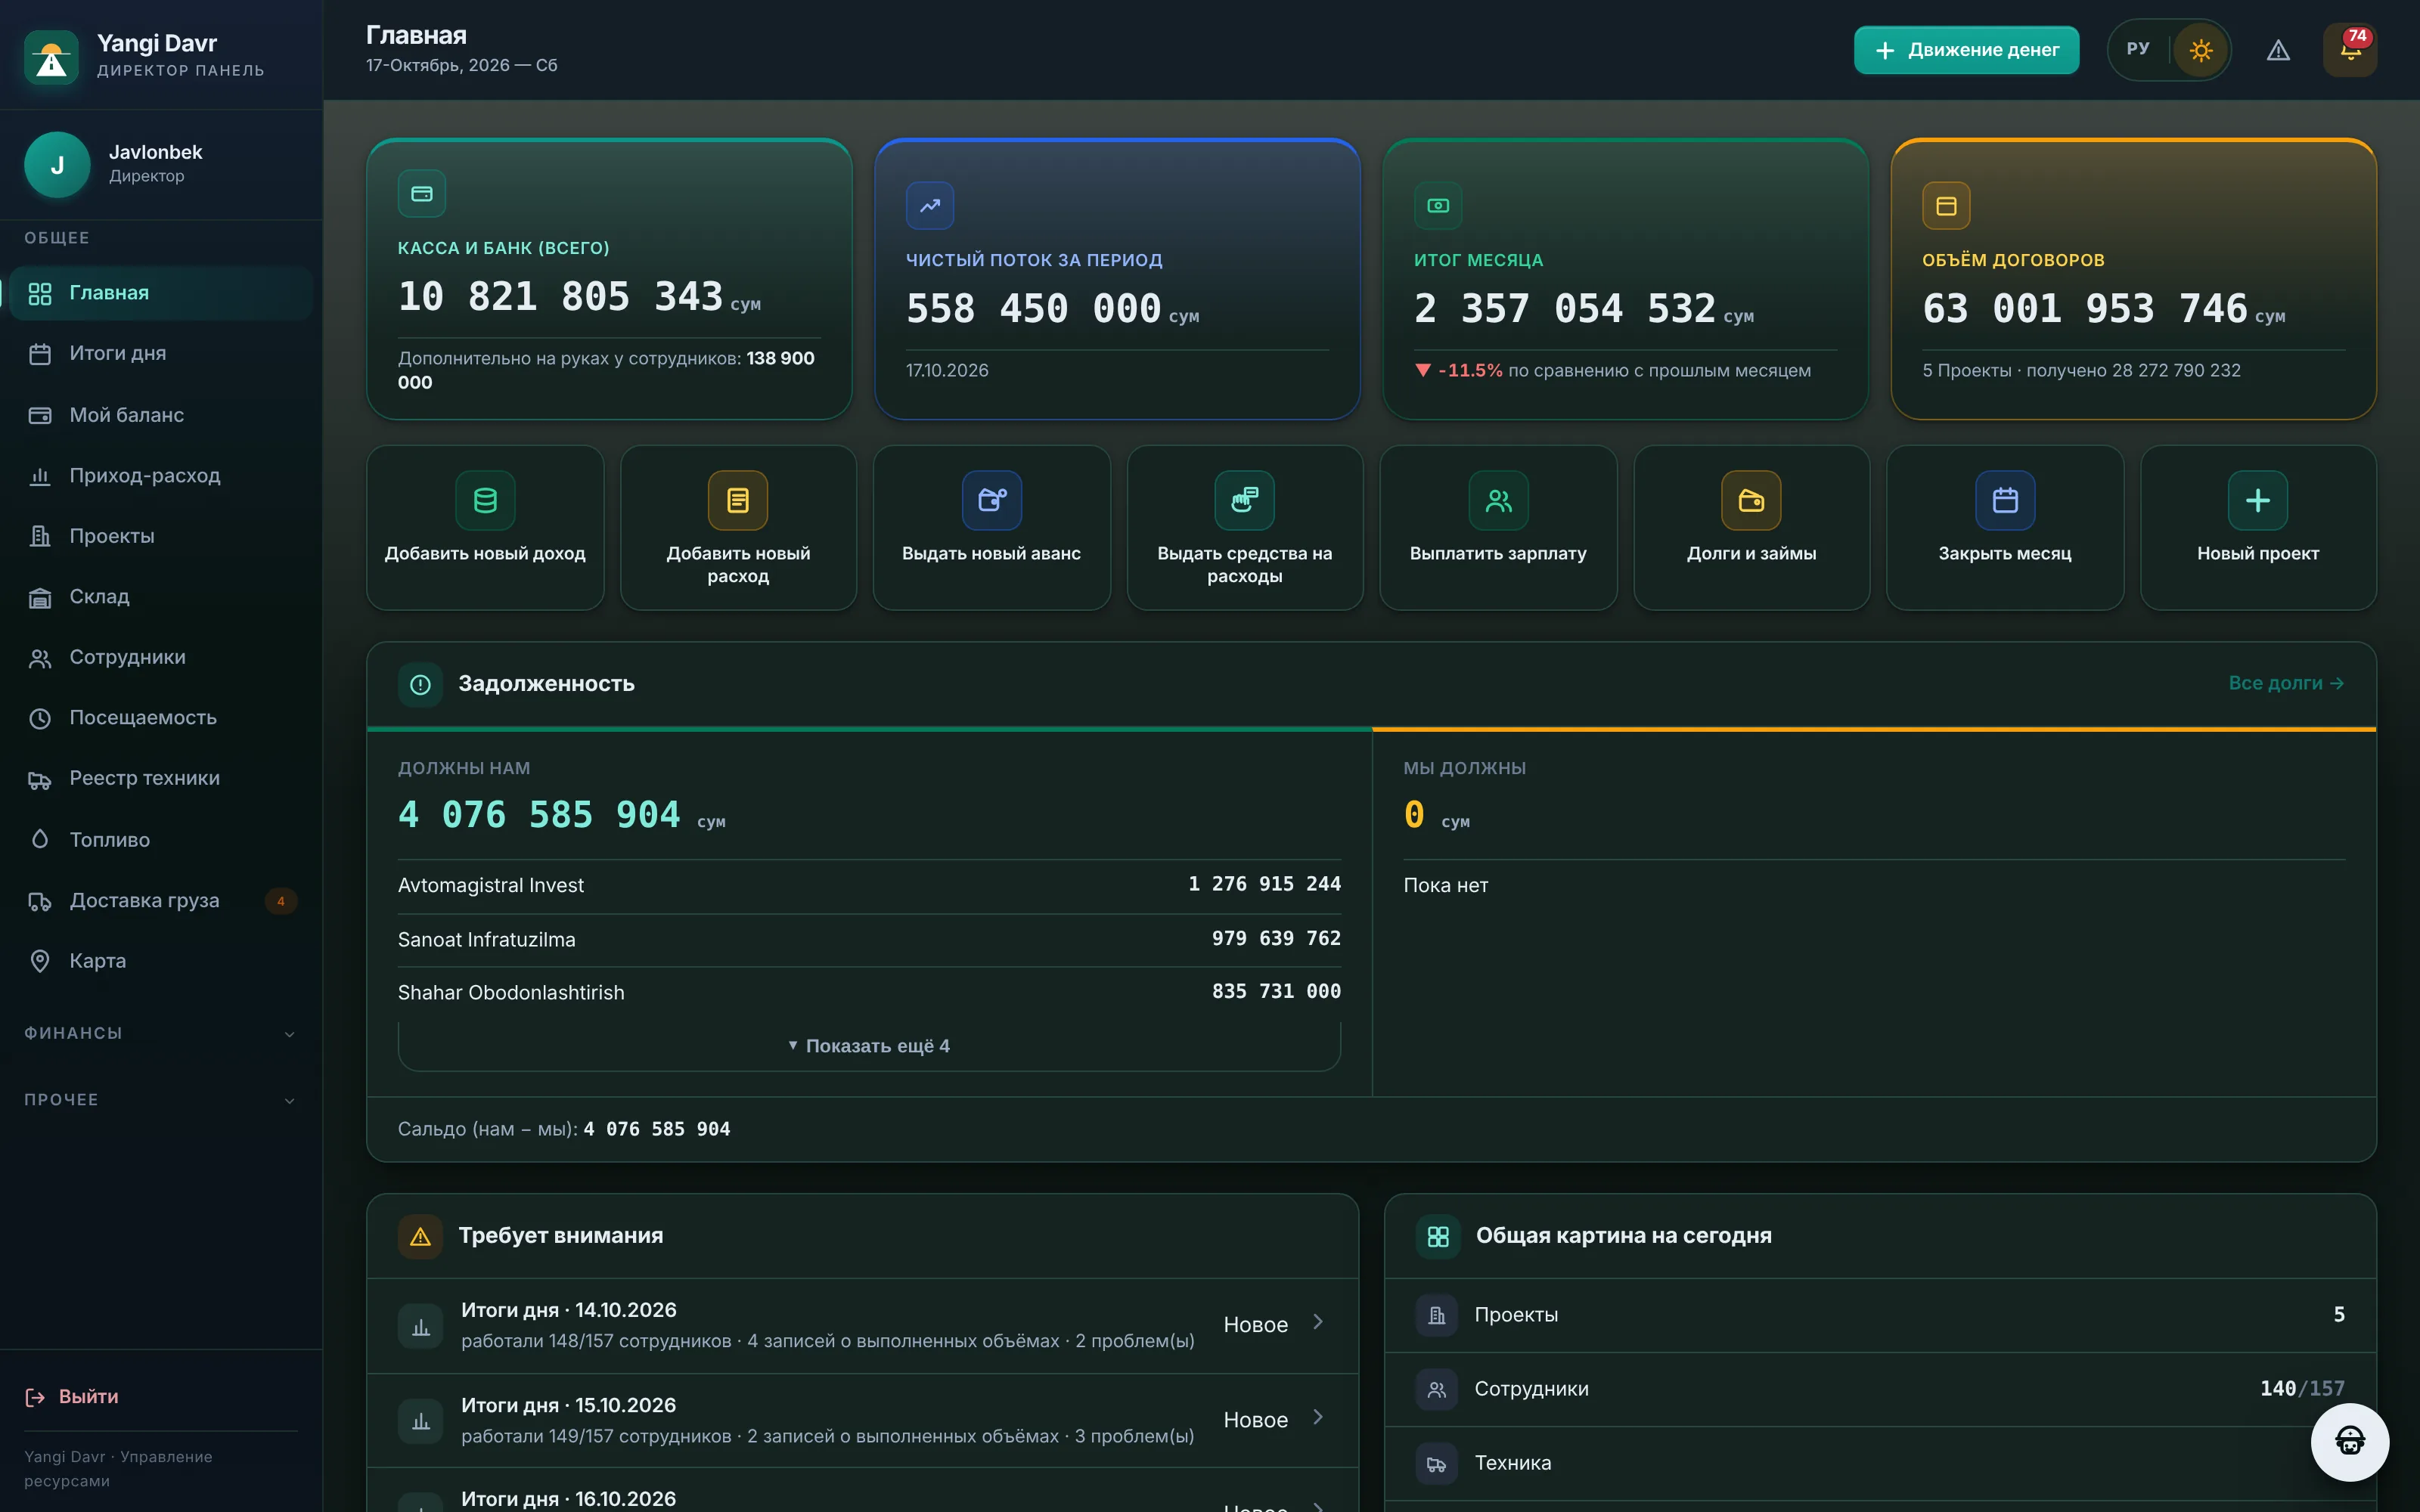Screen dimensions: 2420x1512
Task: Click the Касса и банк card icon
Action: 422,193
